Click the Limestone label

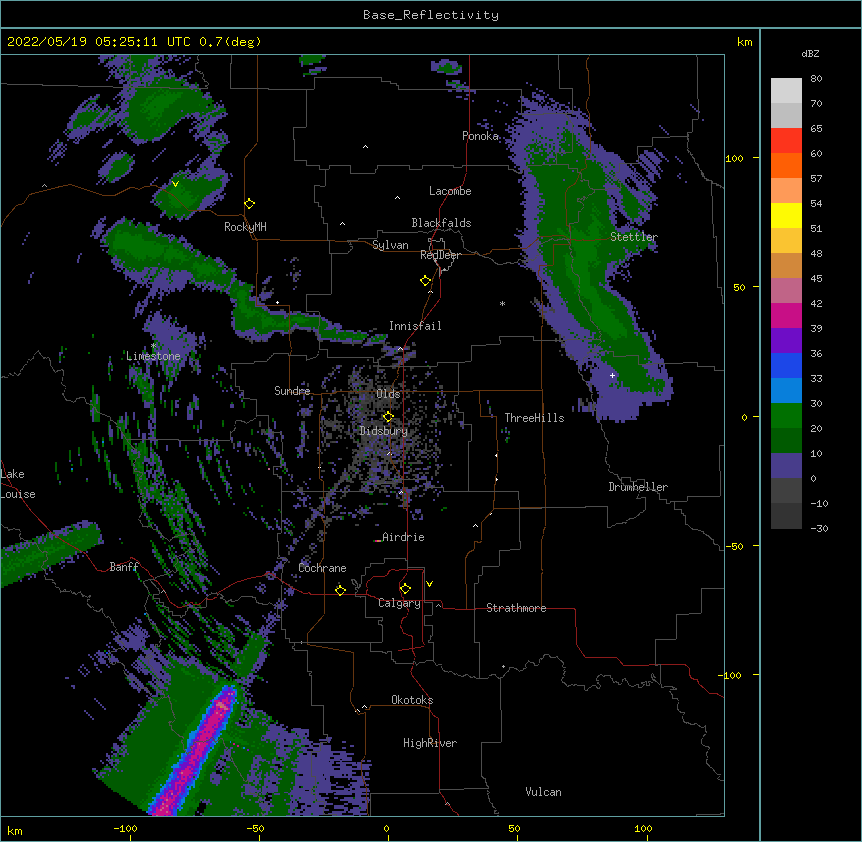tap(153, 356)
